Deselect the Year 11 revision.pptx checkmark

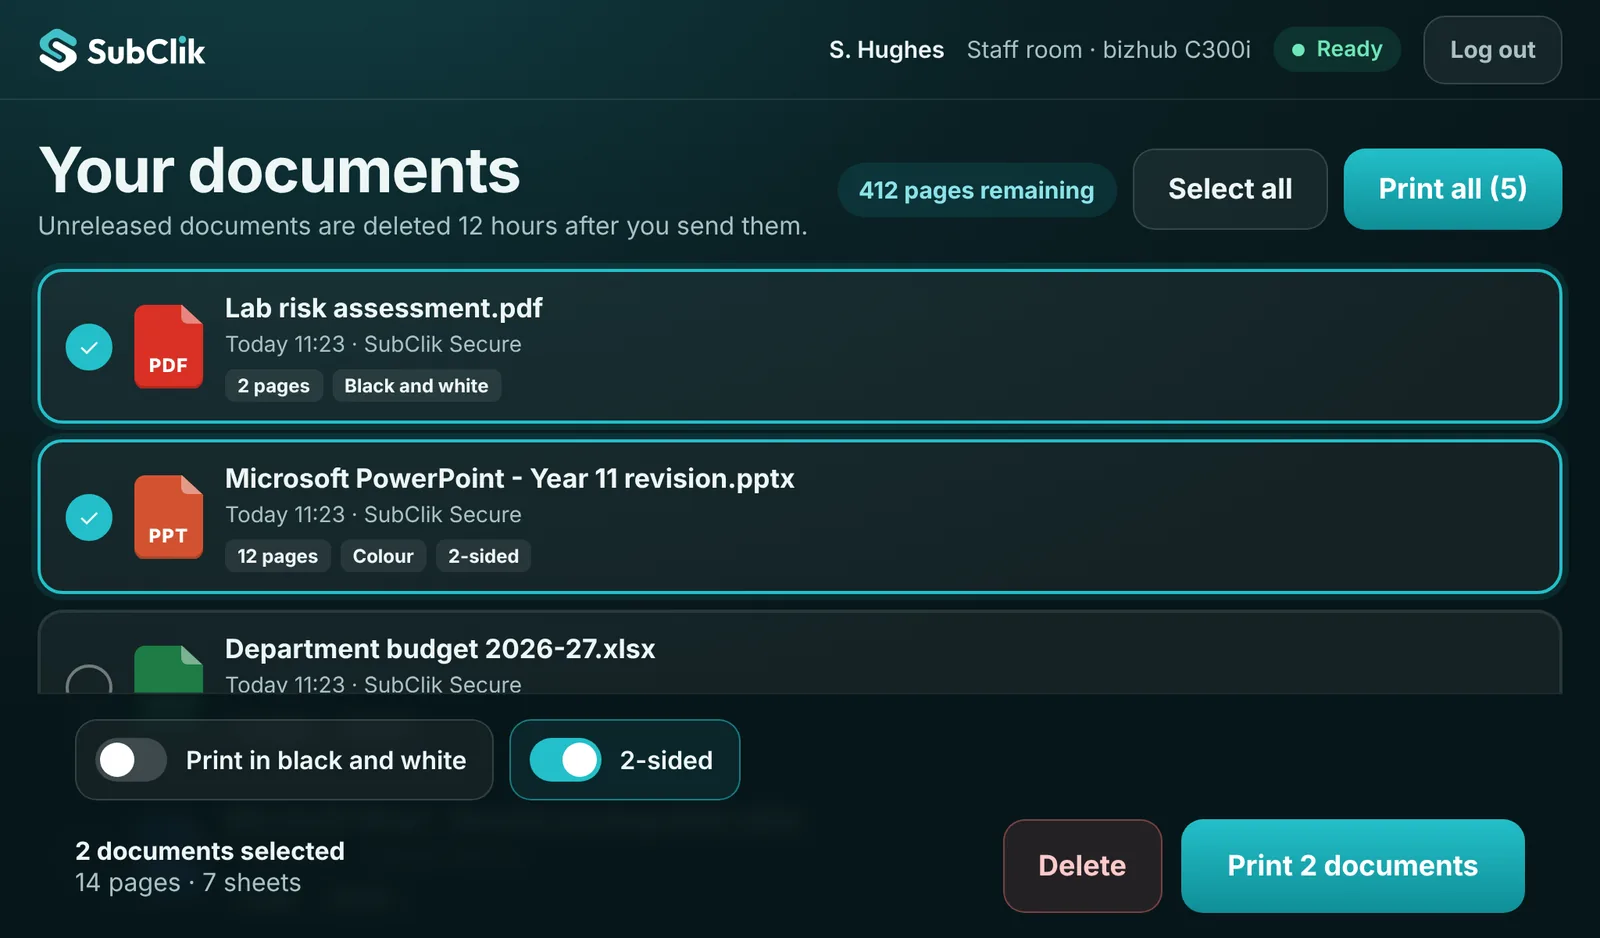click(89, 517)
